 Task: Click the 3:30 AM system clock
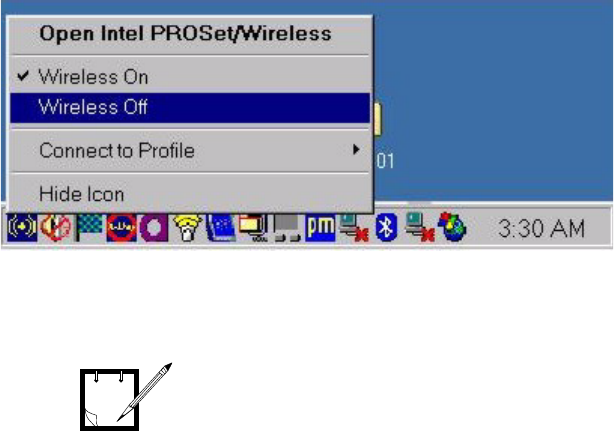click(541, 228)
